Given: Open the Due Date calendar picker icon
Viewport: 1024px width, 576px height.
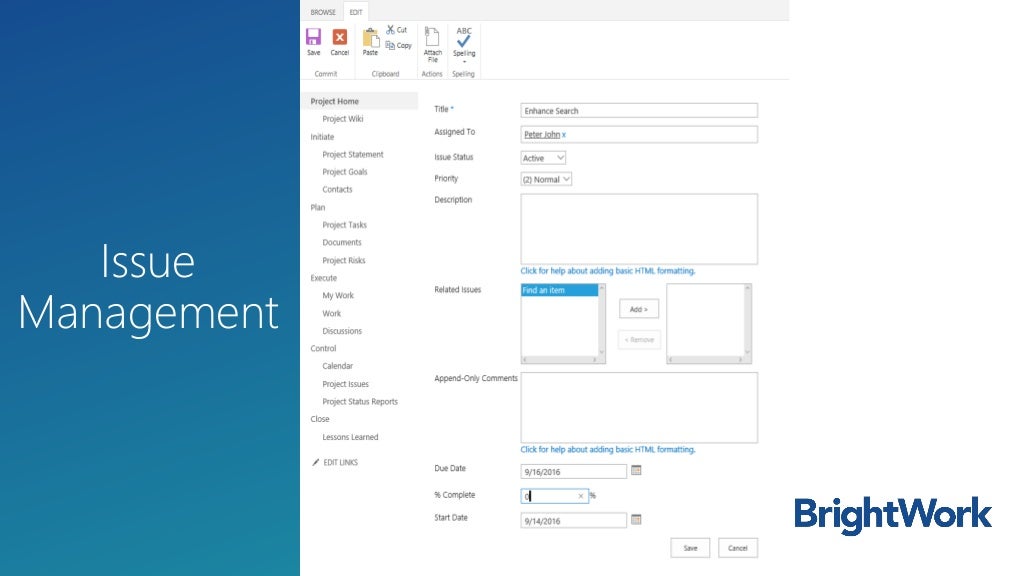Looking at the screenshot, I should pyautogui.click(x=636, y=470).
